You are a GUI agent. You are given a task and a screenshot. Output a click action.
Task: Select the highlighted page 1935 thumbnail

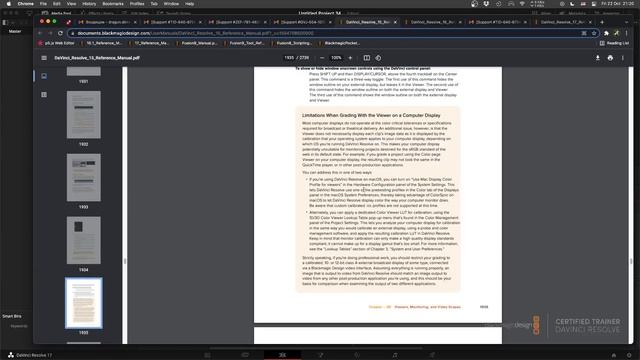tap(84, 303)
